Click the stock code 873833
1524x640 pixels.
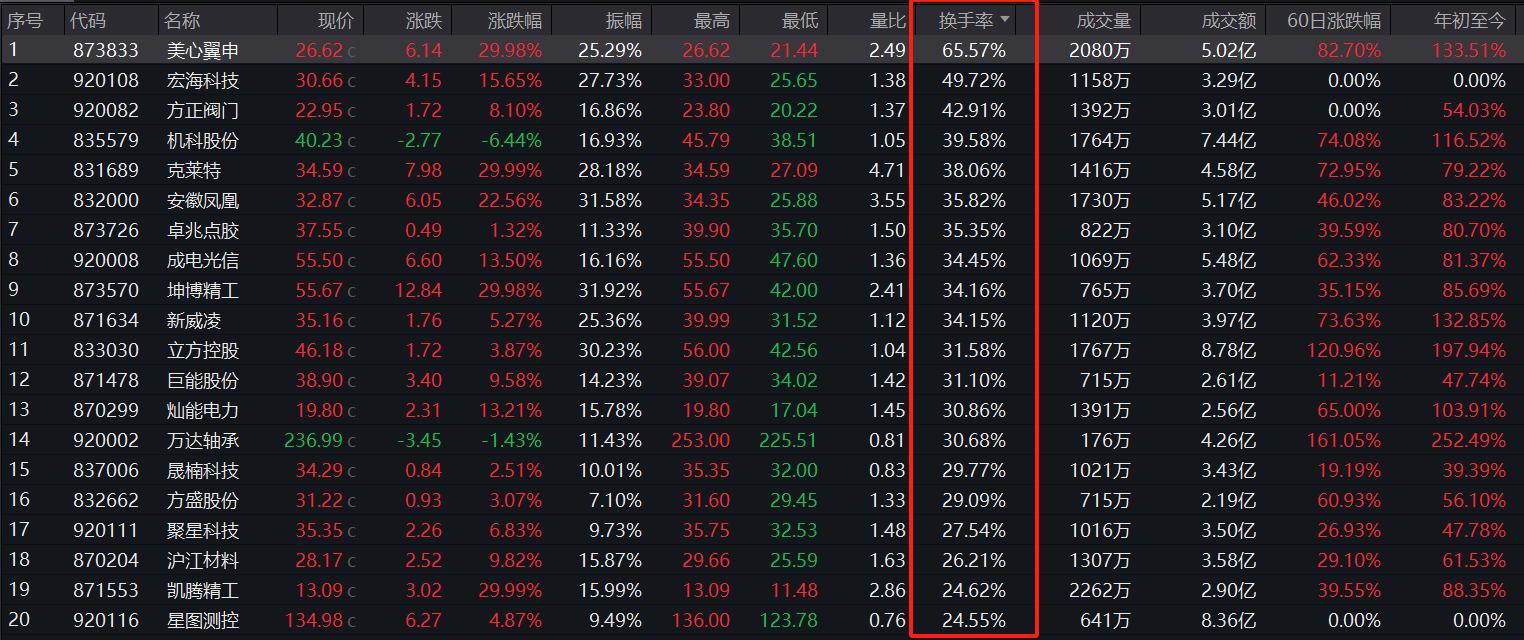(106, 50)
